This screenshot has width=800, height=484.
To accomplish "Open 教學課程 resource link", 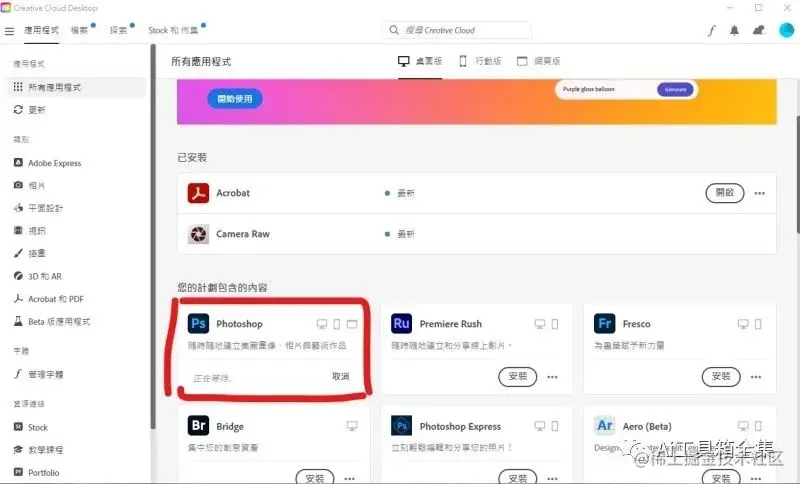I will pyautogui.click(x=39, y=450).
